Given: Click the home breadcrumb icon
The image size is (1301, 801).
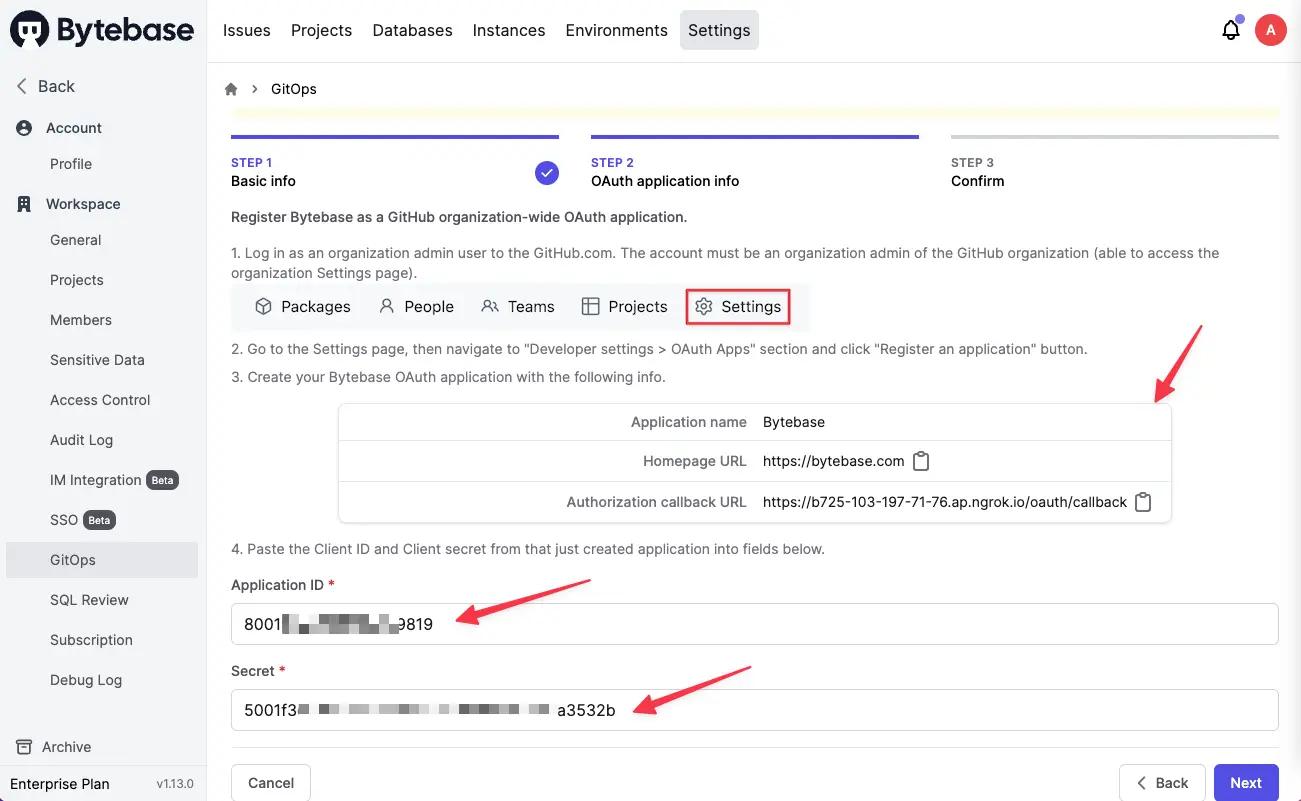Looking at the screenshot, I should (x=231, y=88).
